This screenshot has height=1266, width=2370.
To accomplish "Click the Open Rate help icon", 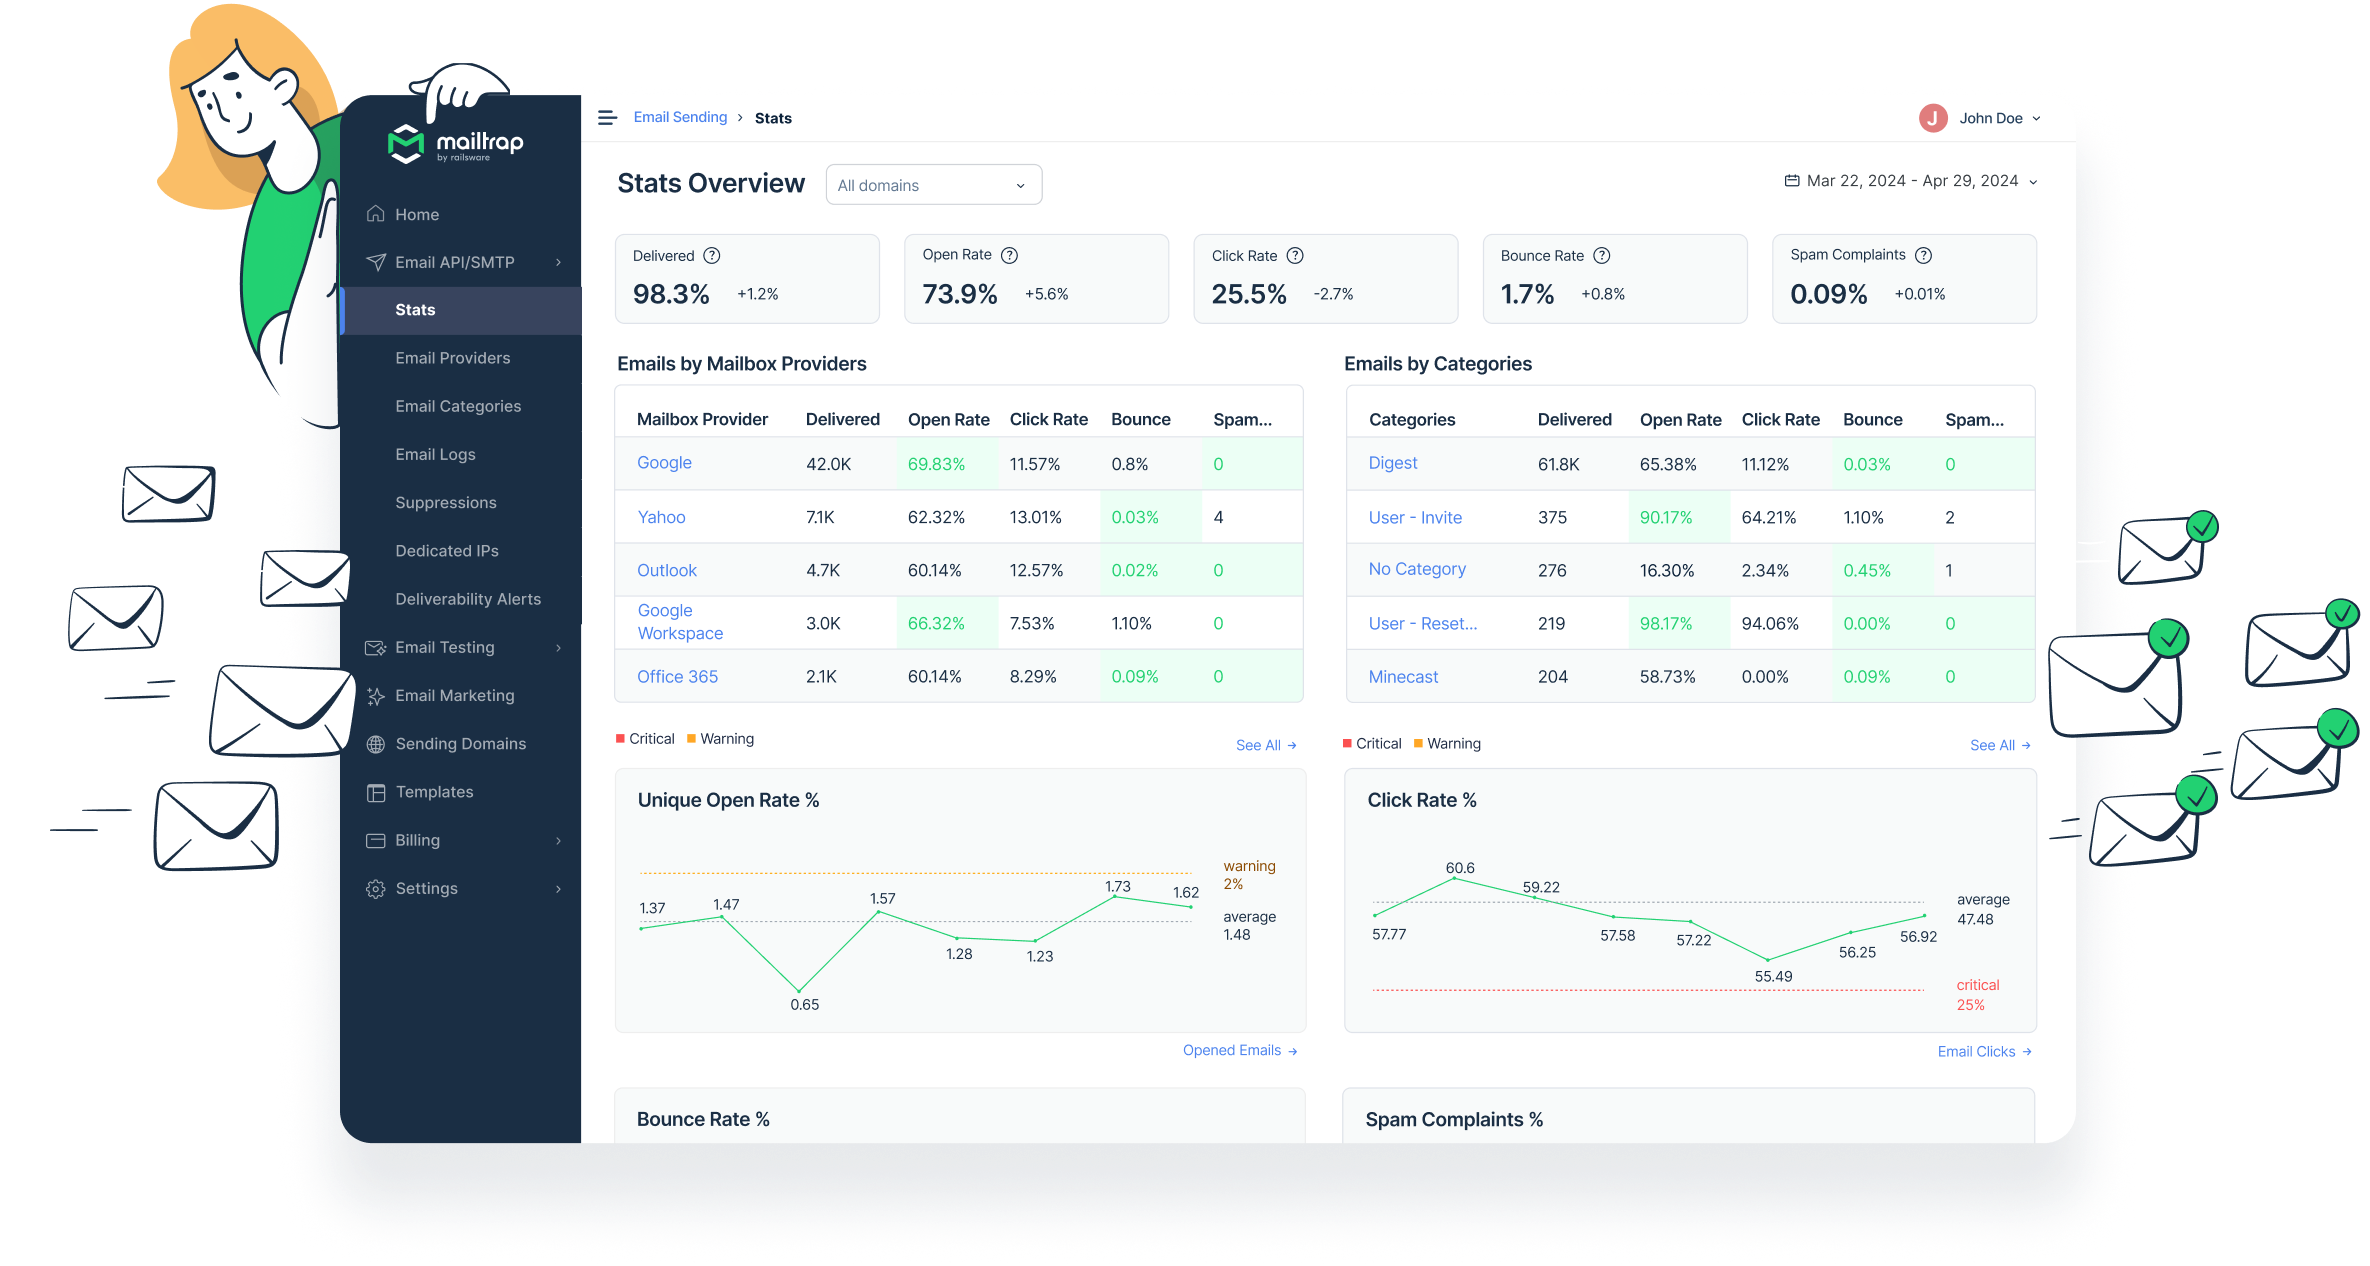I will tap(1010, 255).
